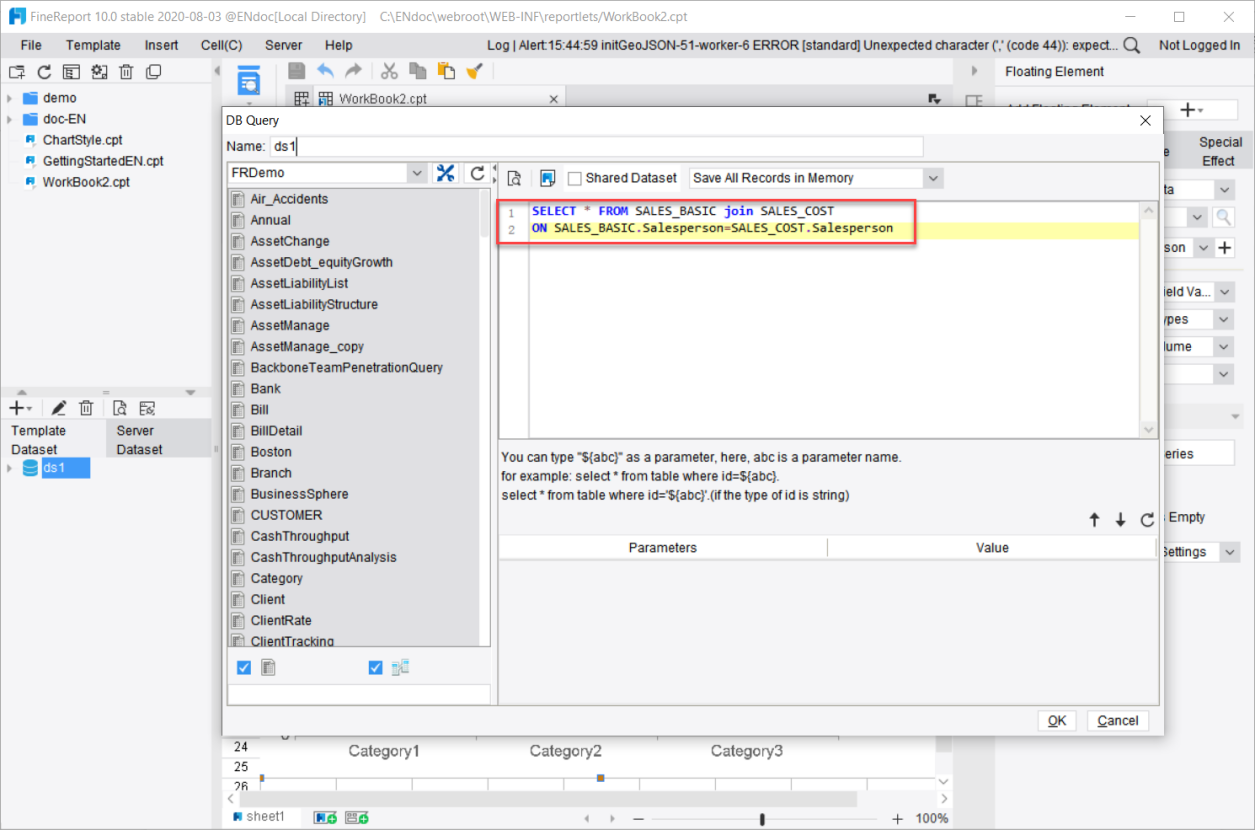Open GettingStartedEN.cpt in the file tree
Viewport: 1255px width, 830px height.
tap(102, 161)
